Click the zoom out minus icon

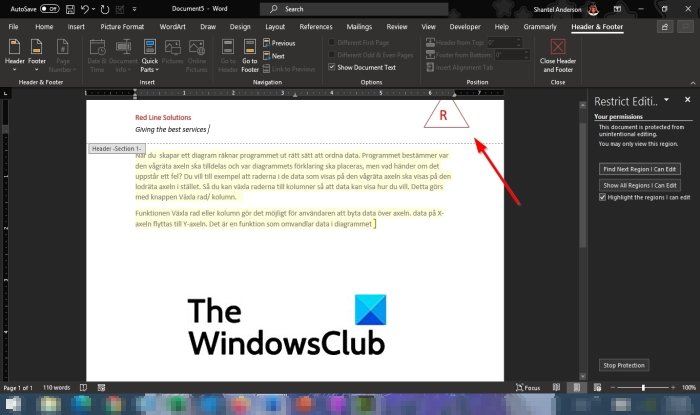click(612, 387)
